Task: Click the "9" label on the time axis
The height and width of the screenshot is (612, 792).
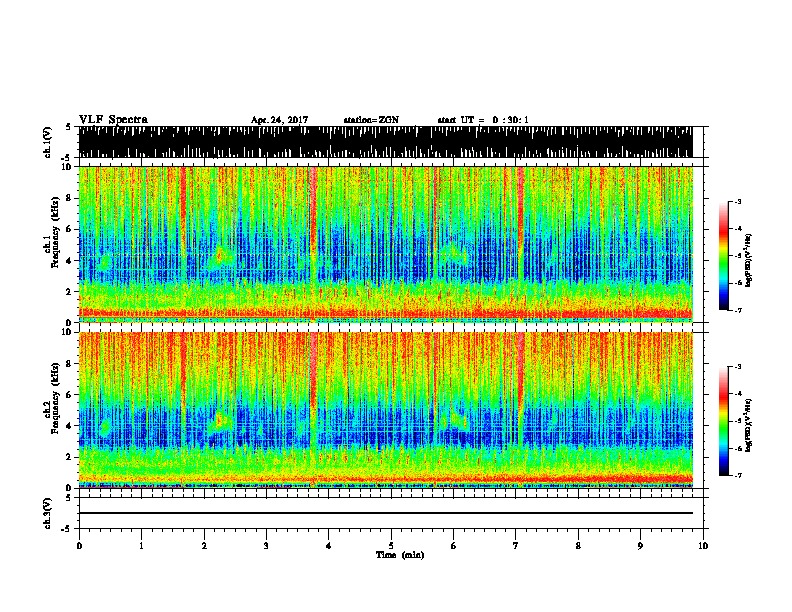Action: point(640,545)
